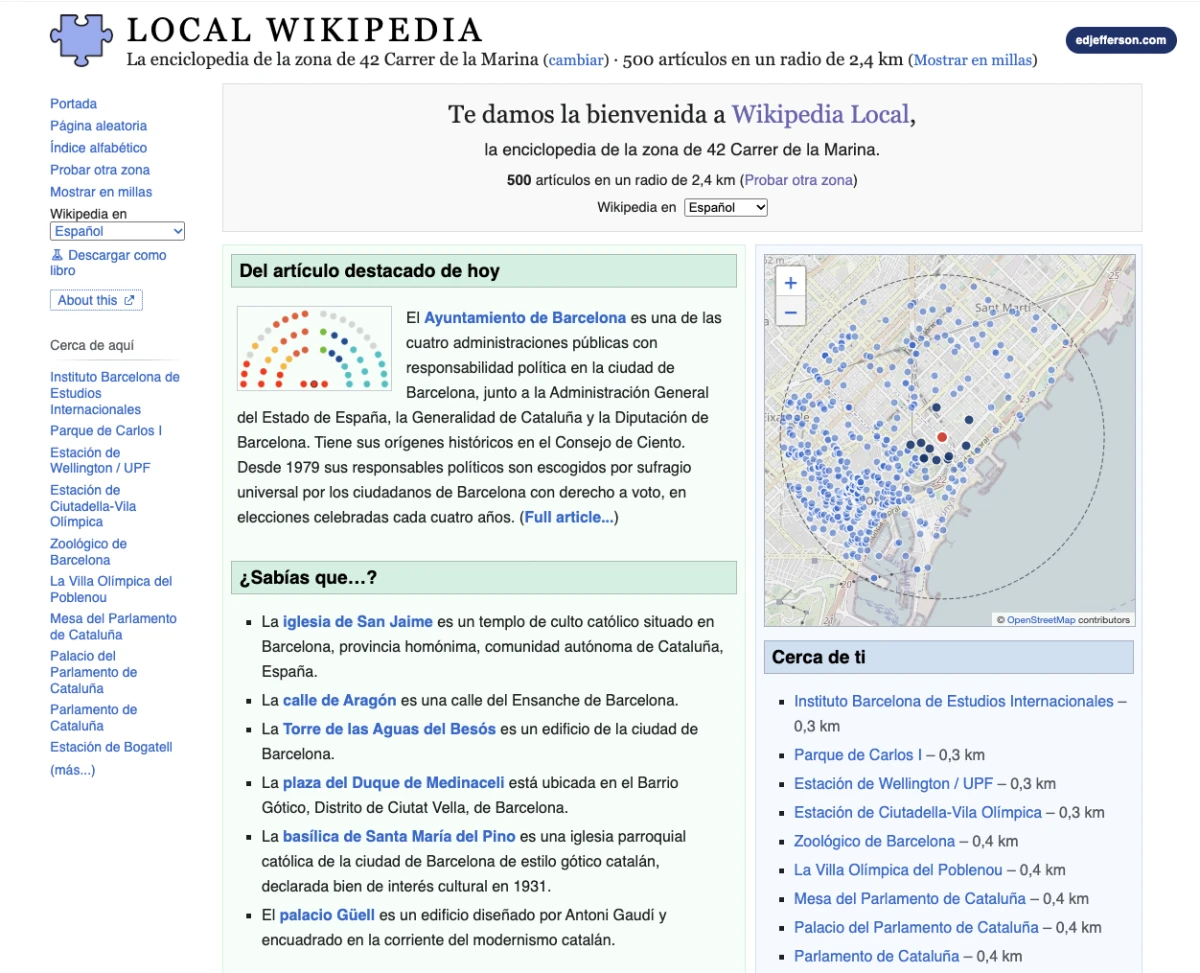Open Estación de Wellington / UPF in Cerca de ti
The height and width of the screenshot is (973, 1200).
(x=893, y=784)
